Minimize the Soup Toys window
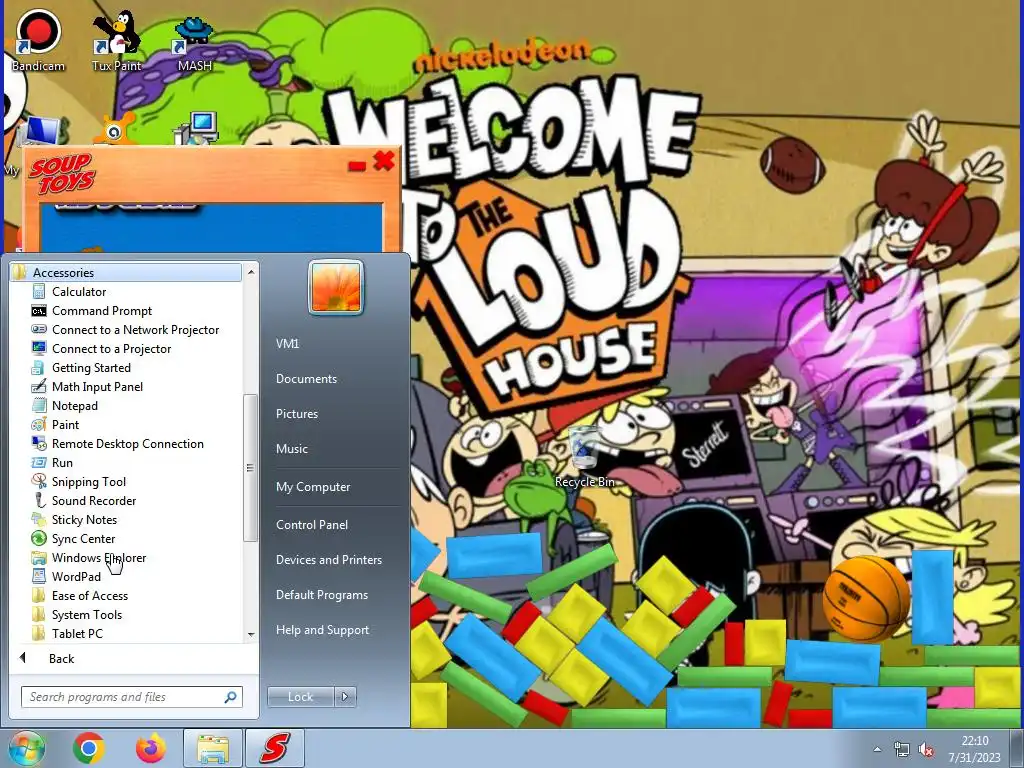The image size is (1024, 768). [357, 166]
